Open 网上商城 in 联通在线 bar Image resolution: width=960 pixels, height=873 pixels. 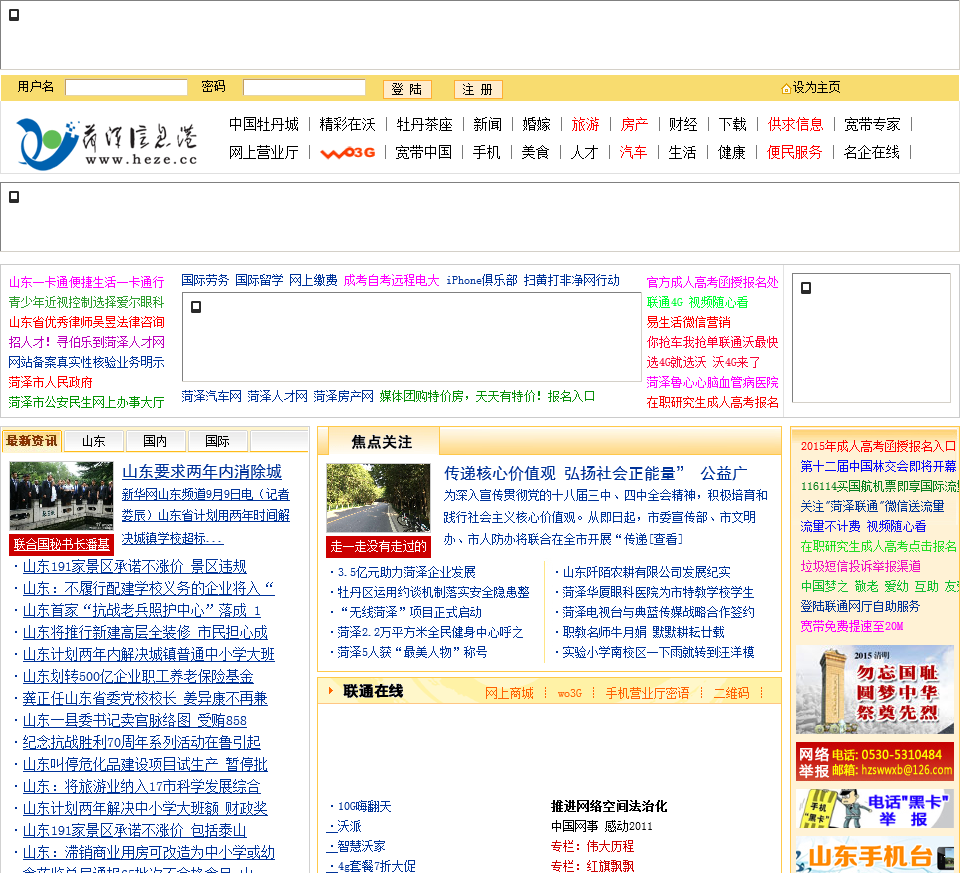point(509,693)
